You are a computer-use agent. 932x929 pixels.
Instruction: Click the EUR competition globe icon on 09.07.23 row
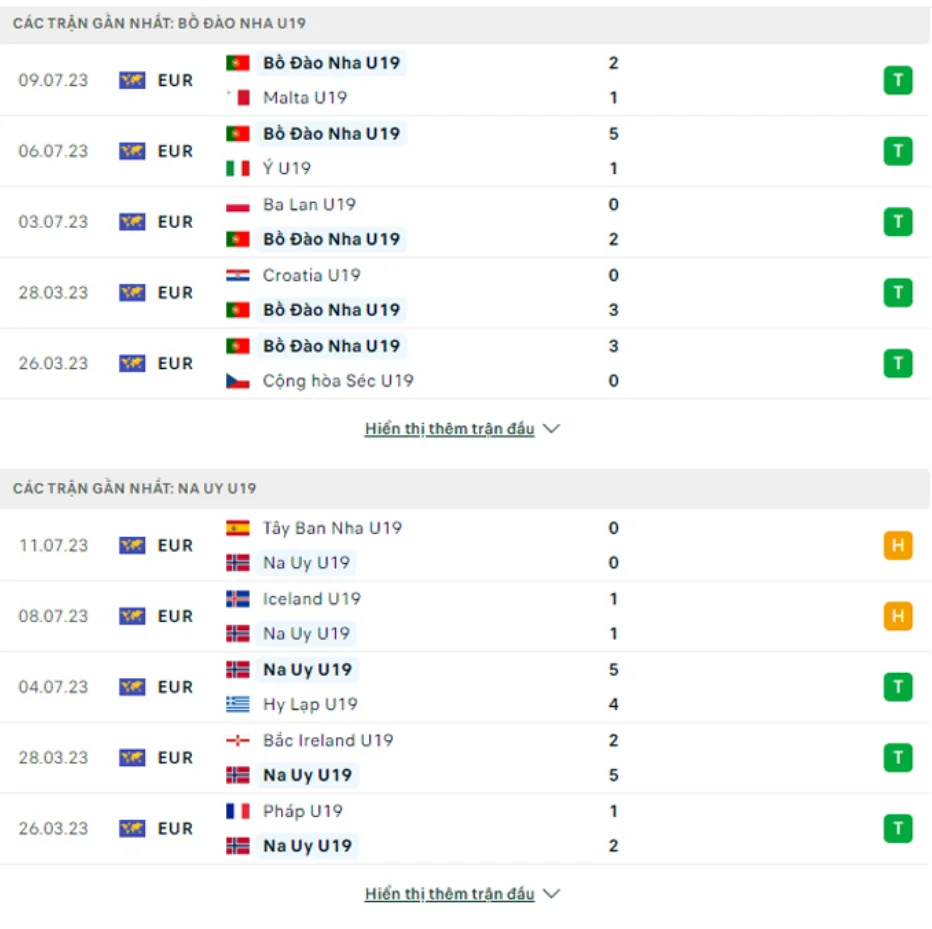coord(131,80)
